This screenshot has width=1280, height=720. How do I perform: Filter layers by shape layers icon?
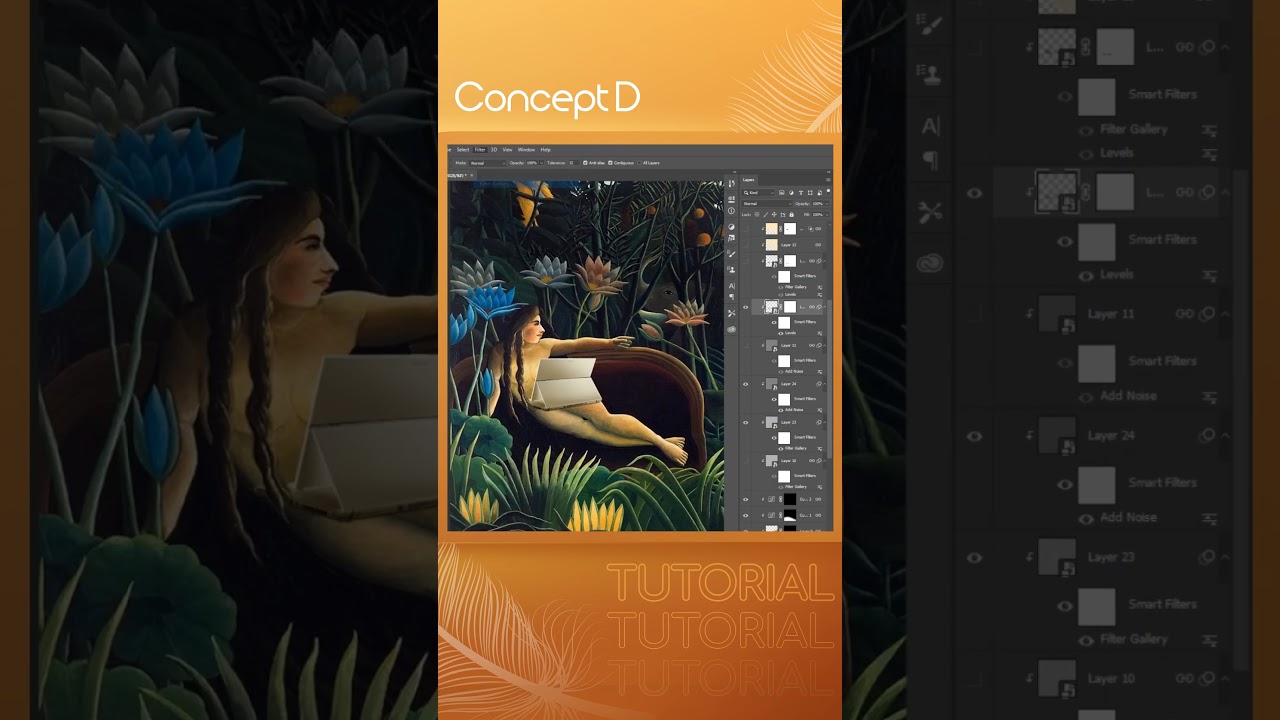810,193
